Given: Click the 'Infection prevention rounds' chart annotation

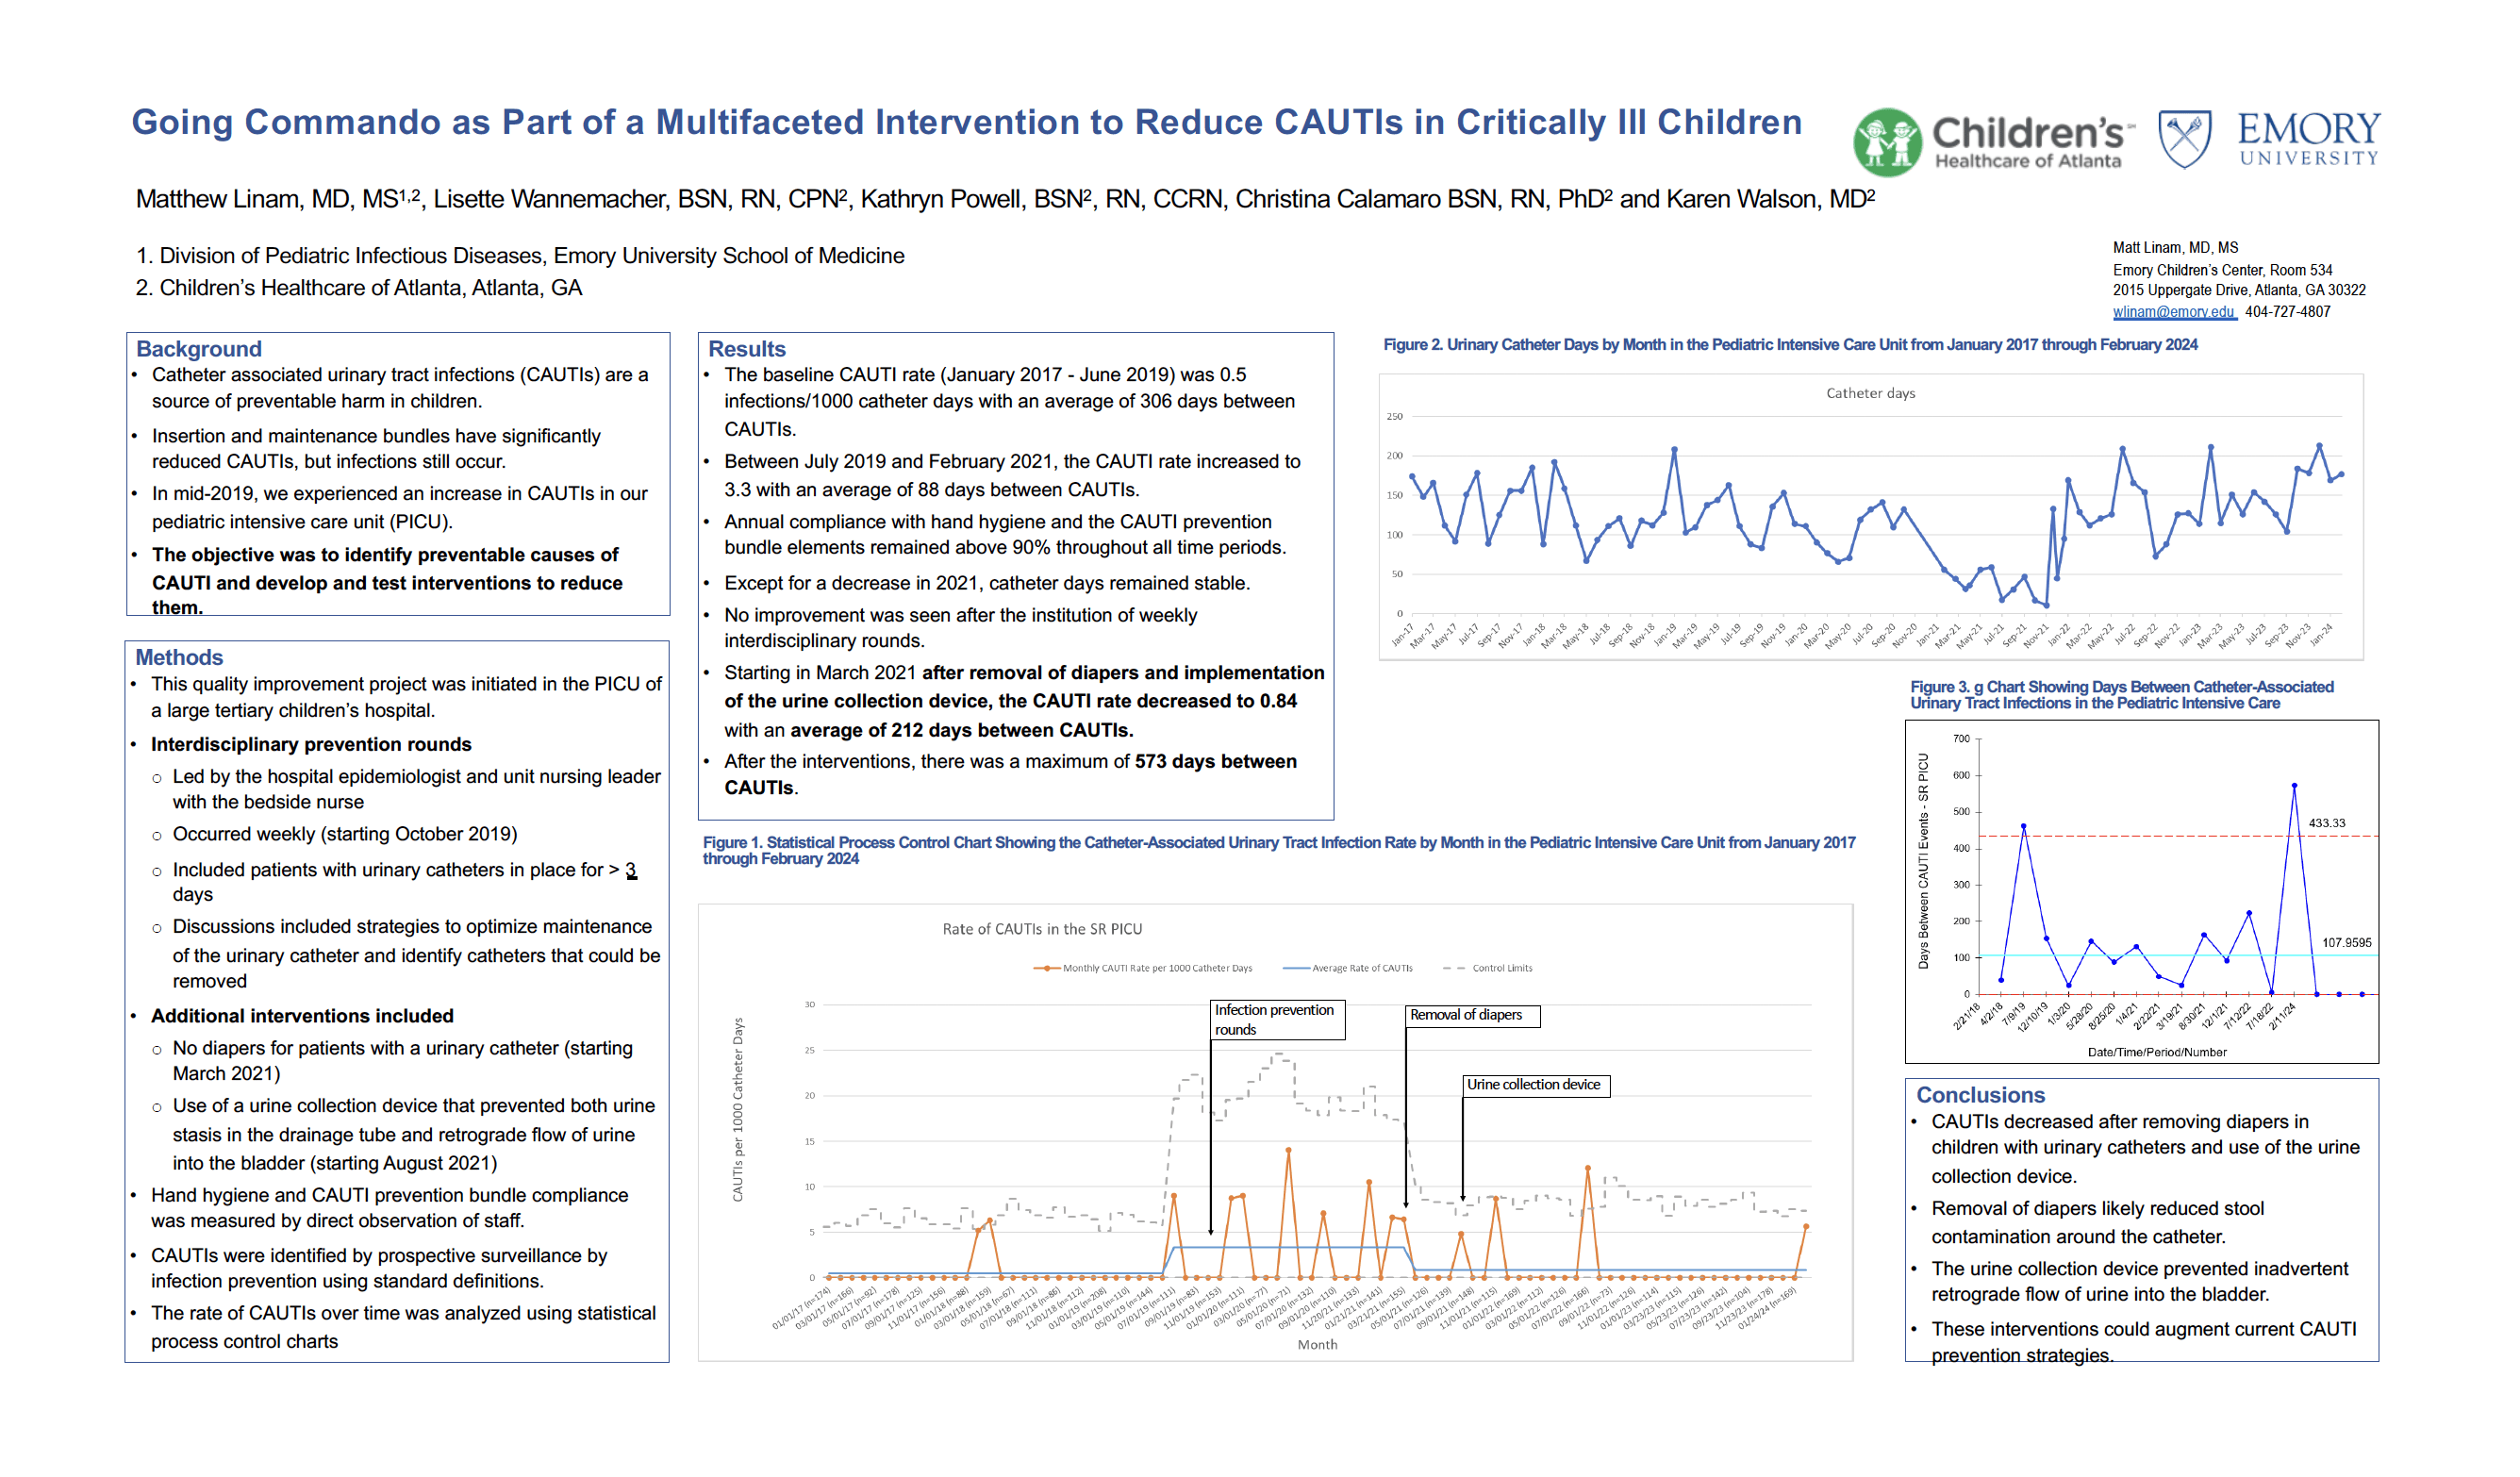Looking at the screenshot, I should [x=1278, y=1019].
